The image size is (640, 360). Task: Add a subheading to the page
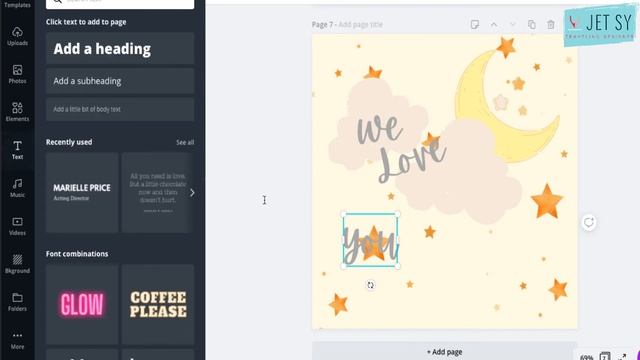click(x=120, y=81)
